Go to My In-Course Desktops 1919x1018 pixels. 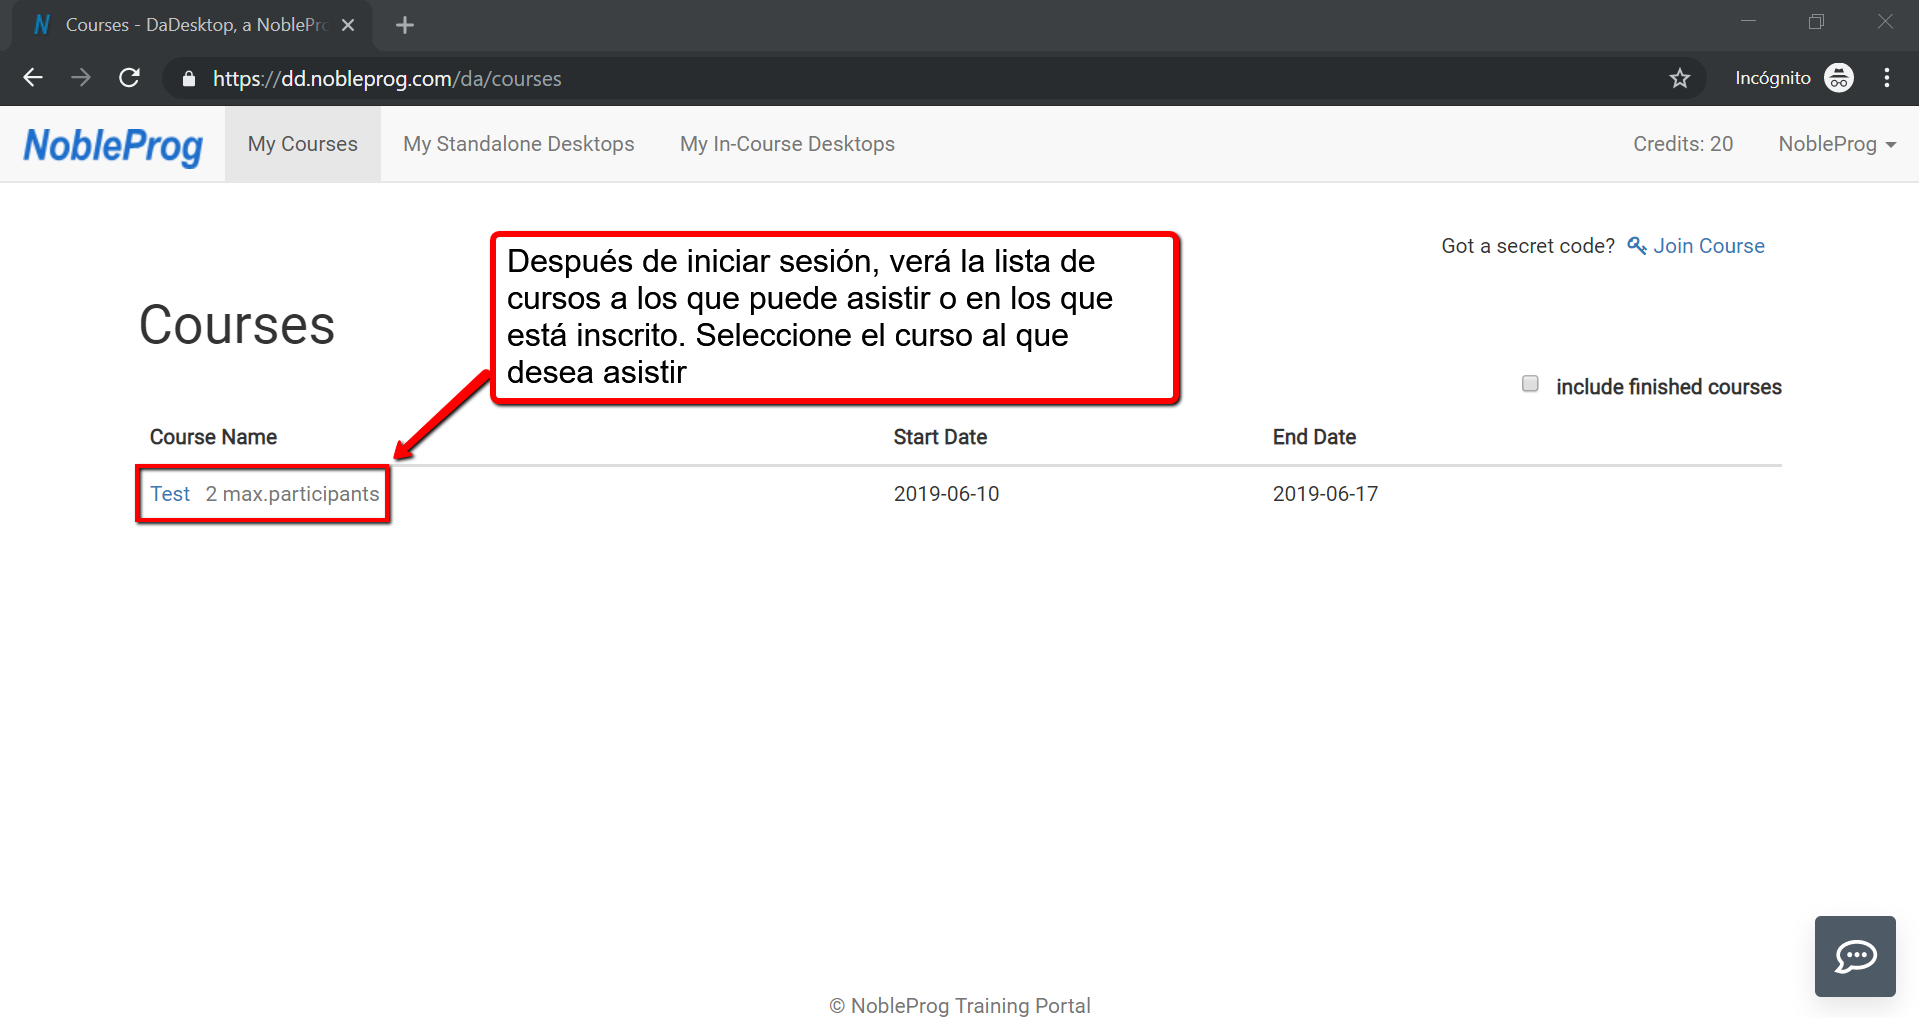click(787, 144)
